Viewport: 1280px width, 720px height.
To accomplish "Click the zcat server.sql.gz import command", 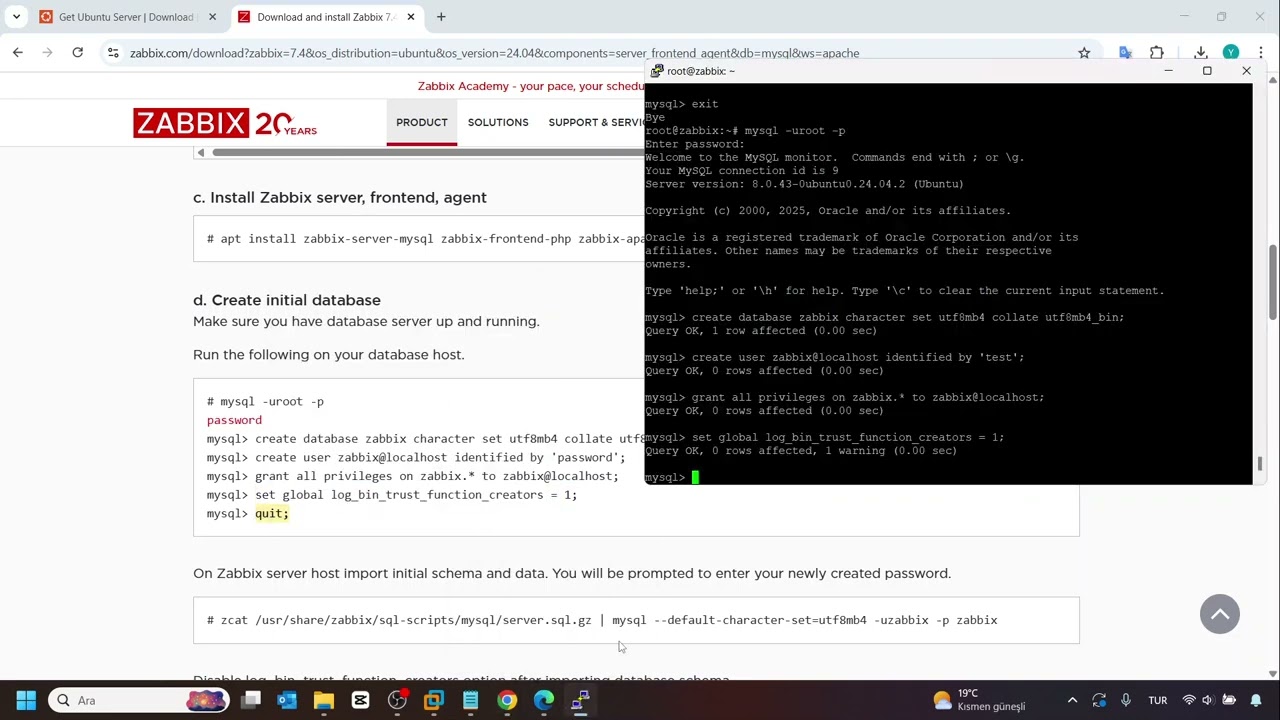I will point(602,620).
